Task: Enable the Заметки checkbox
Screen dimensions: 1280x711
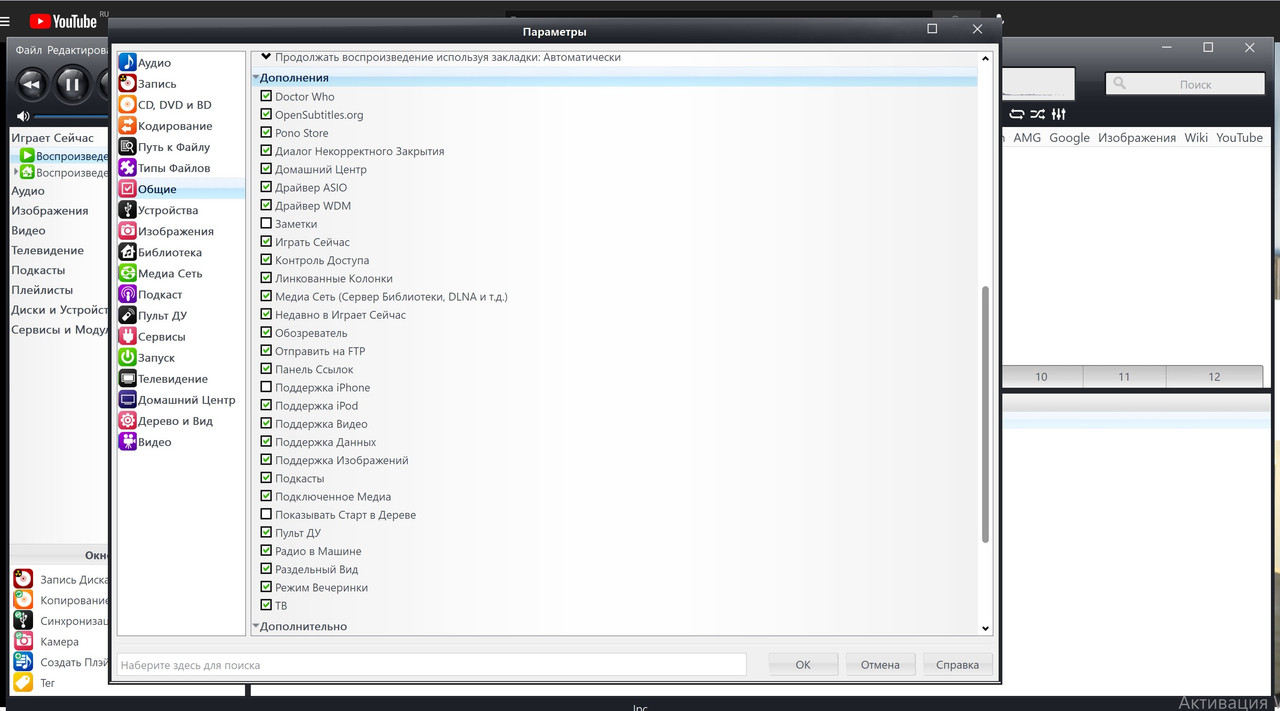Action: (x=266, y=224)
